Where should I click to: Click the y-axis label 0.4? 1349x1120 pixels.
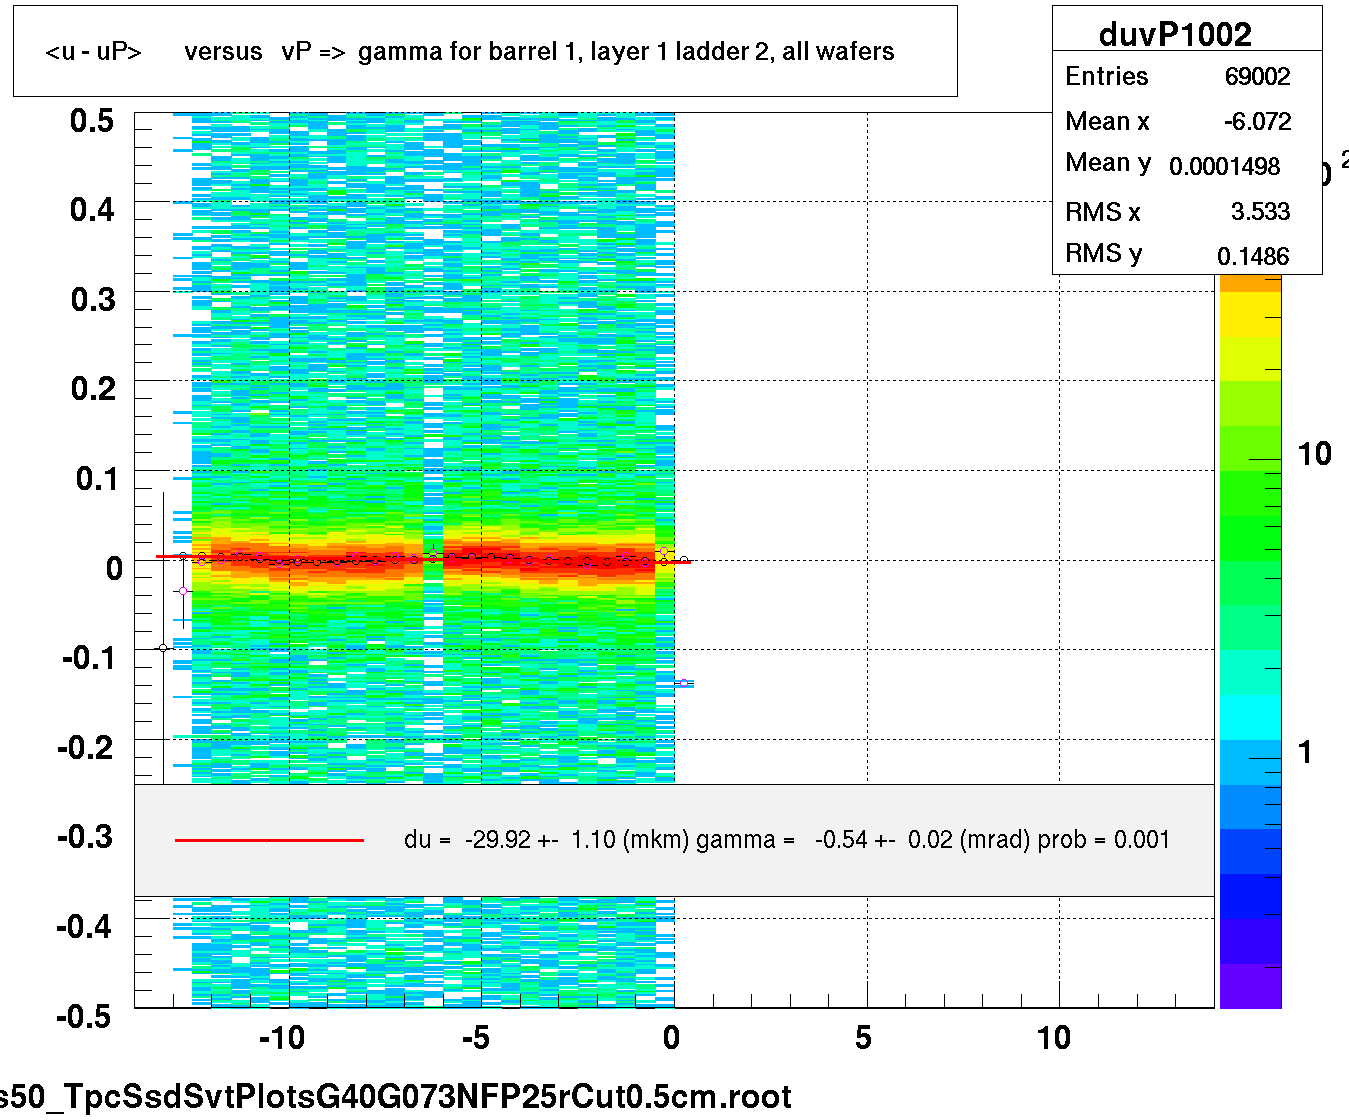92,210
